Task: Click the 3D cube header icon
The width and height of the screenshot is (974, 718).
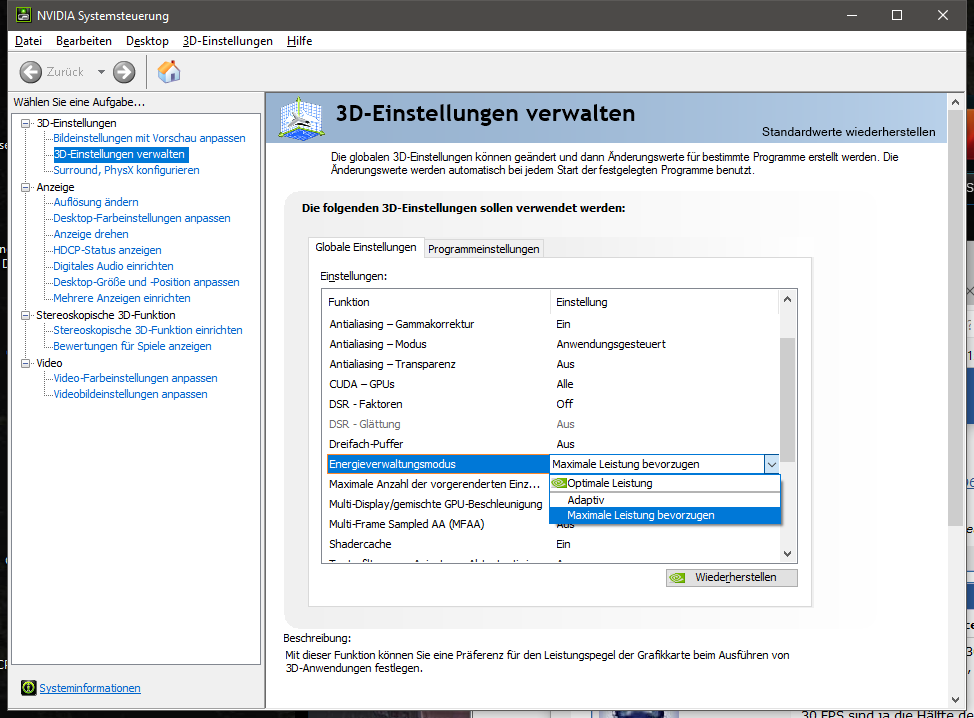Action: point(301,117)
